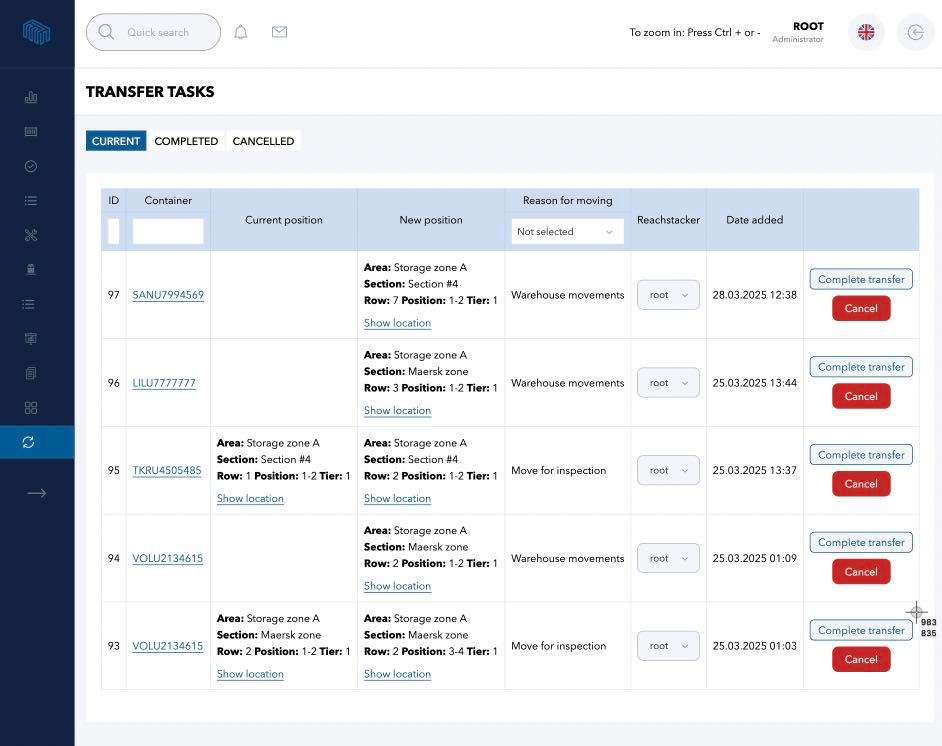
Task: Switch to the CANCELLED tab
Action: [x=263, y=141]
